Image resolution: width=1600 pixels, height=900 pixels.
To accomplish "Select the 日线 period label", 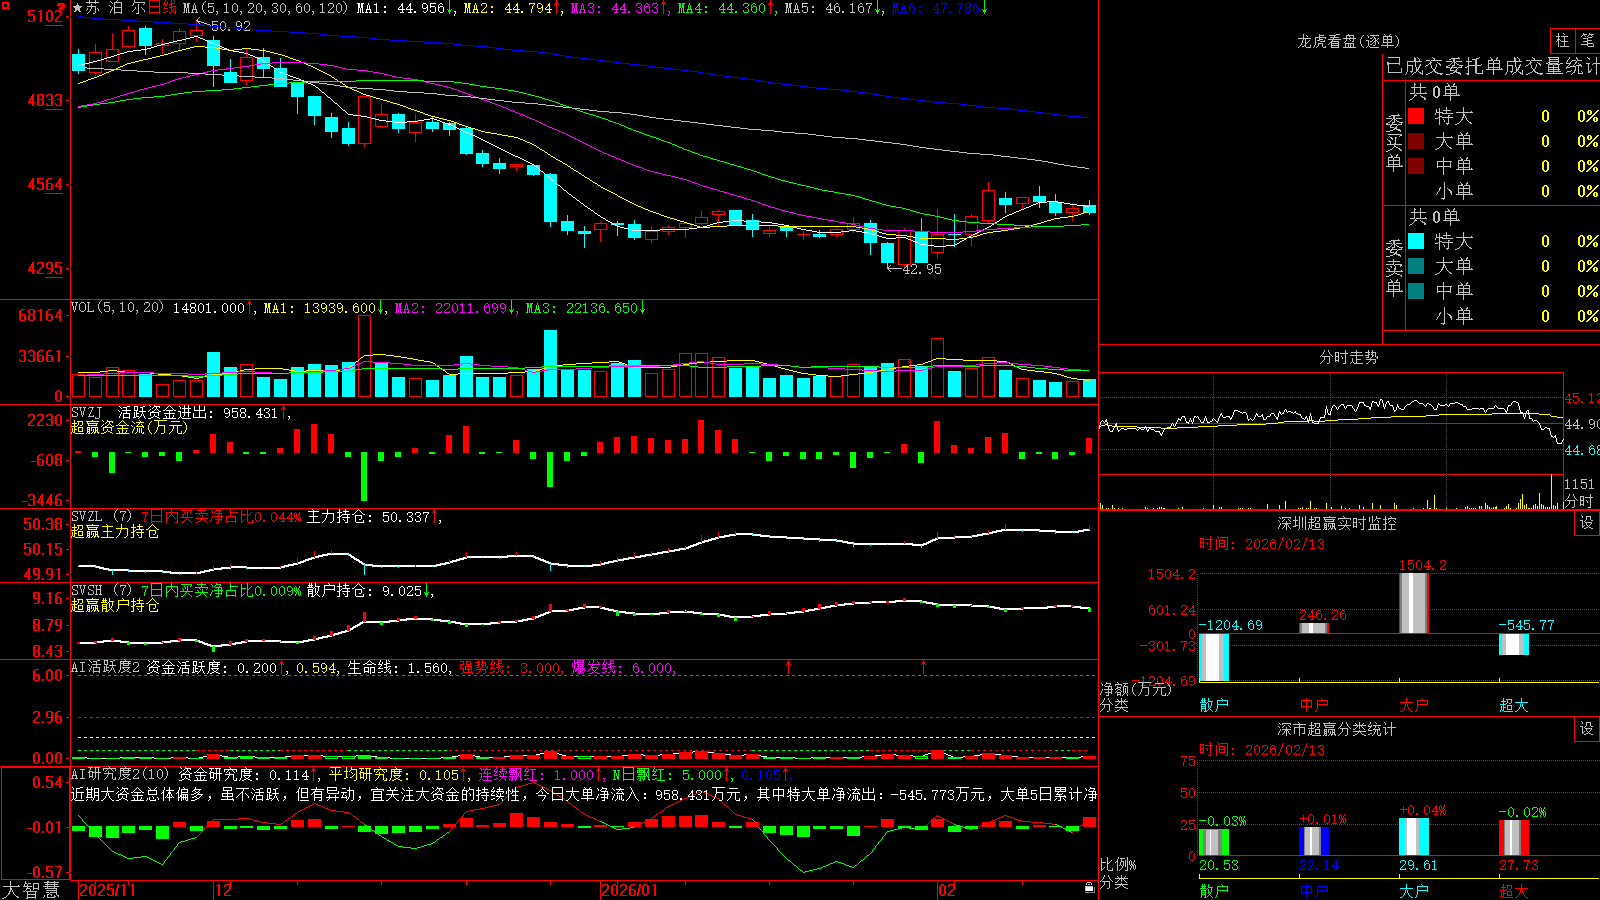I will pyautogui.click(x=162, y=8).
